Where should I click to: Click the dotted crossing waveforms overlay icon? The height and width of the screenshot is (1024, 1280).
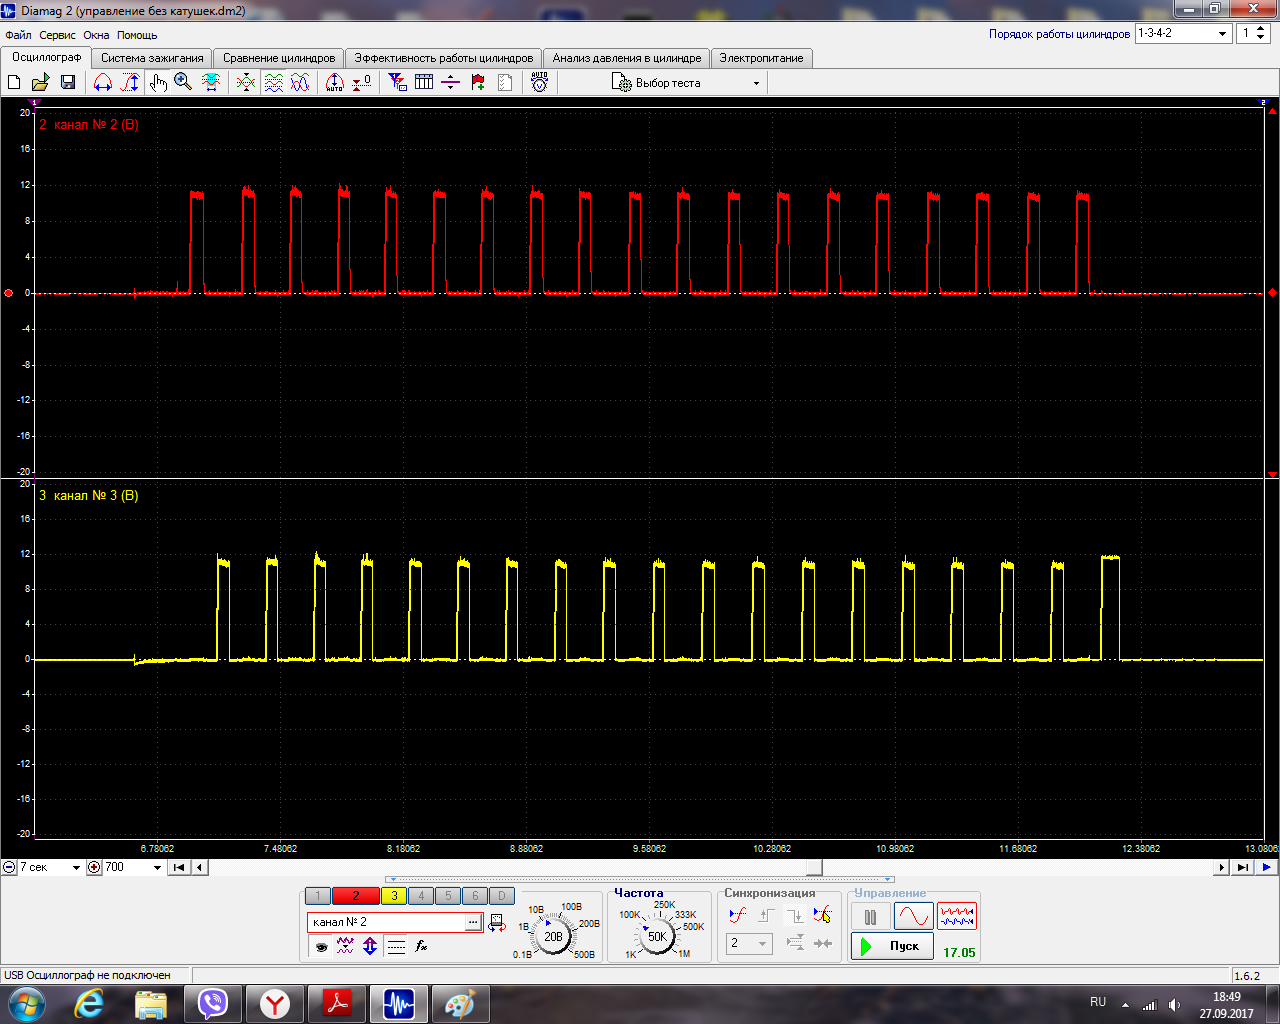click(246, 83)
